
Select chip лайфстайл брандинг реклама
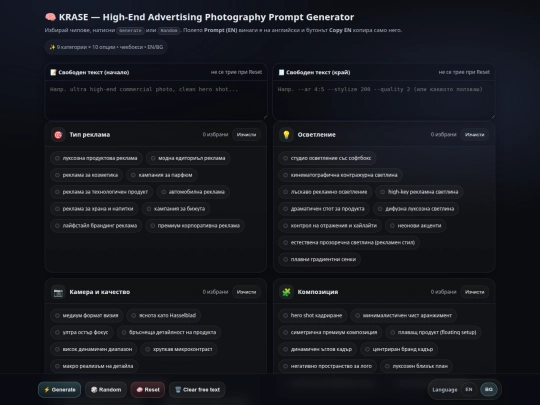[x=96, y=226]
